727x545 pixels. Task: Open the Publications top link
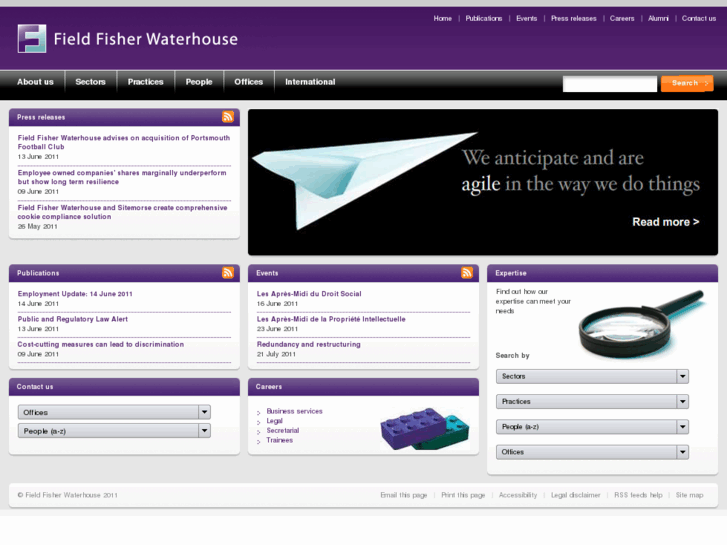click(x=484, y=19)
